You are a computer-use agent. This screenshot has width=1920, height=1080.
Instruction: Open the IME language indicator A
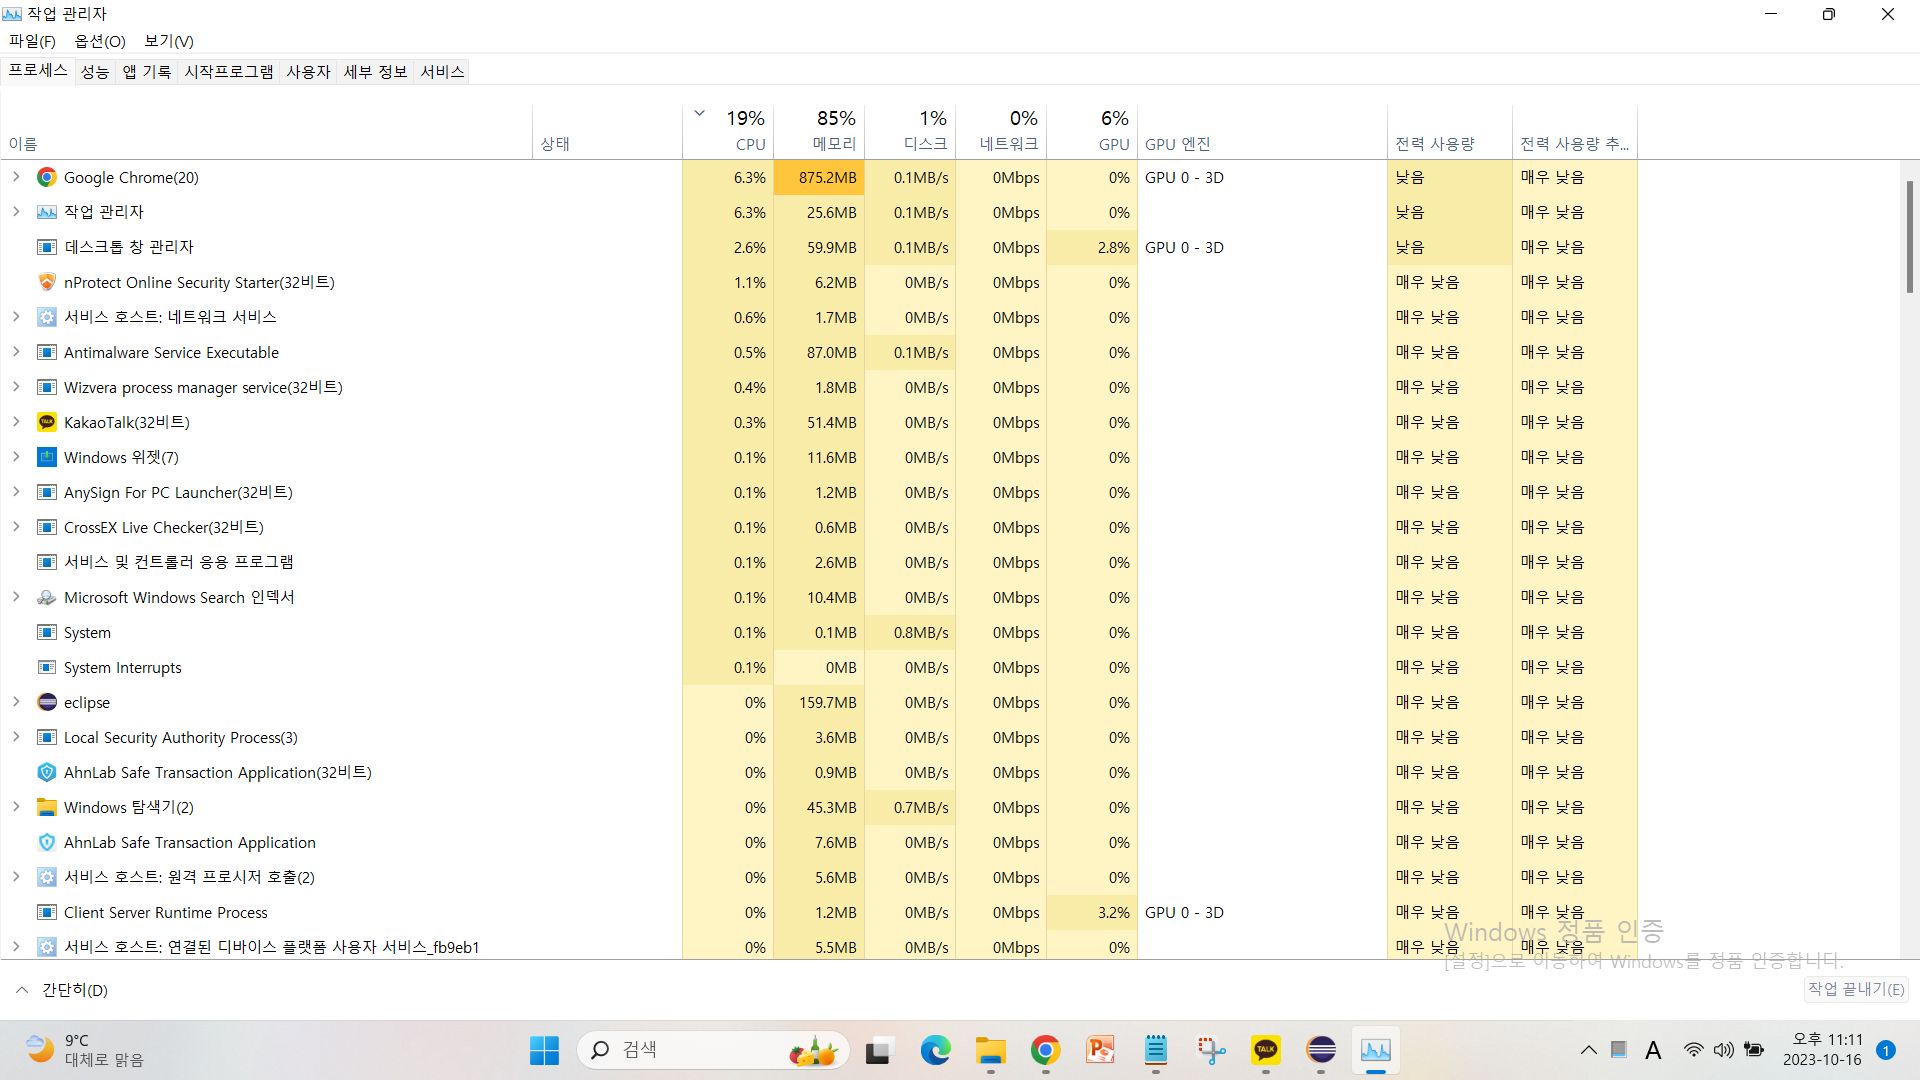click(x=1653, y=1050)
